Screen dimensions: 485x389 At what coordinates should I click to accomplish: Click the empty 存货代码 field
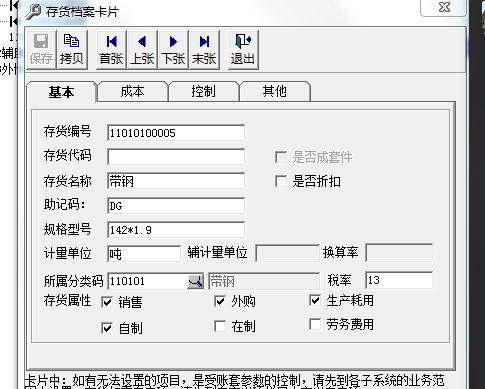coord(176,157)
